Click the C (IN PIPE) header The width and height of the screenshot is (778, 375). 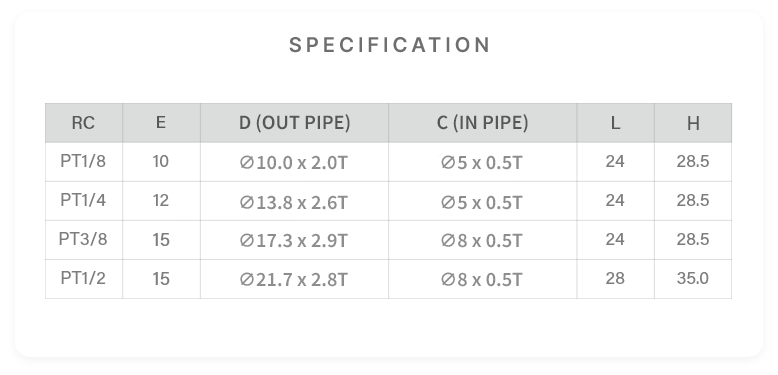[483, 123]
